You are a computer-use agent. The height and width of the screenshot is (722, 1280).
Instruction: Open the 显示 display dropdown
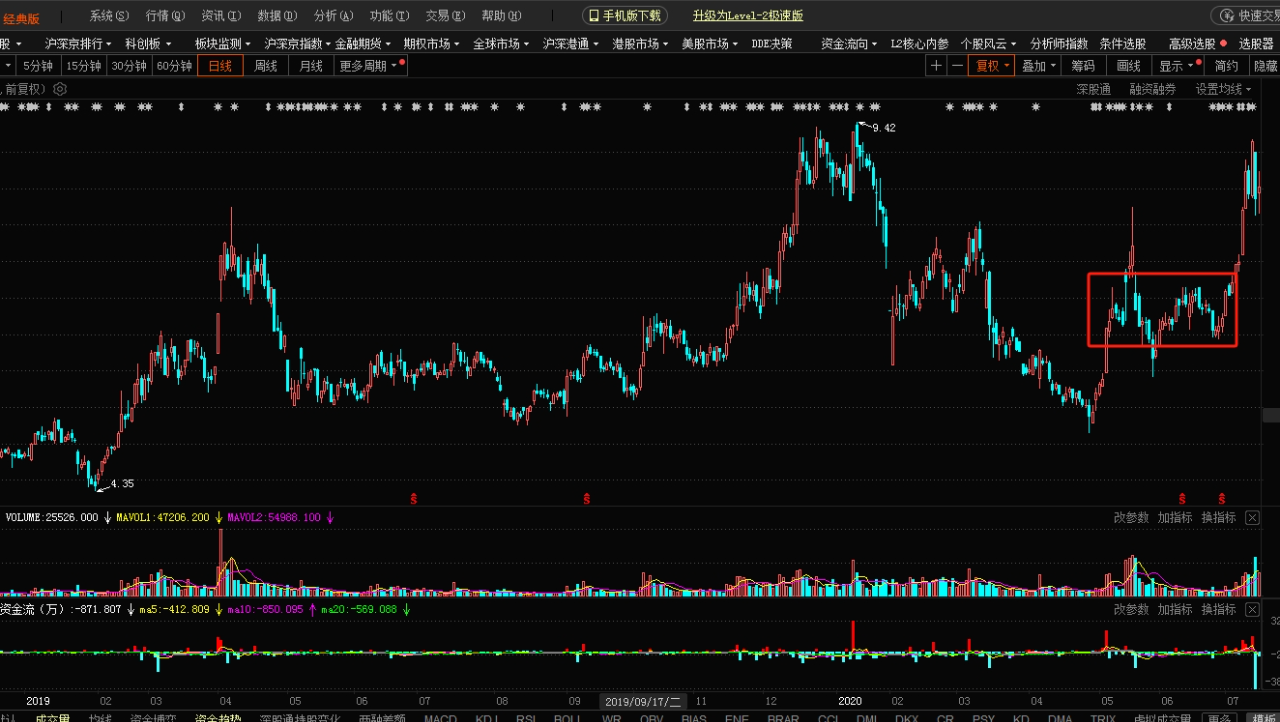click(1178, 66)
